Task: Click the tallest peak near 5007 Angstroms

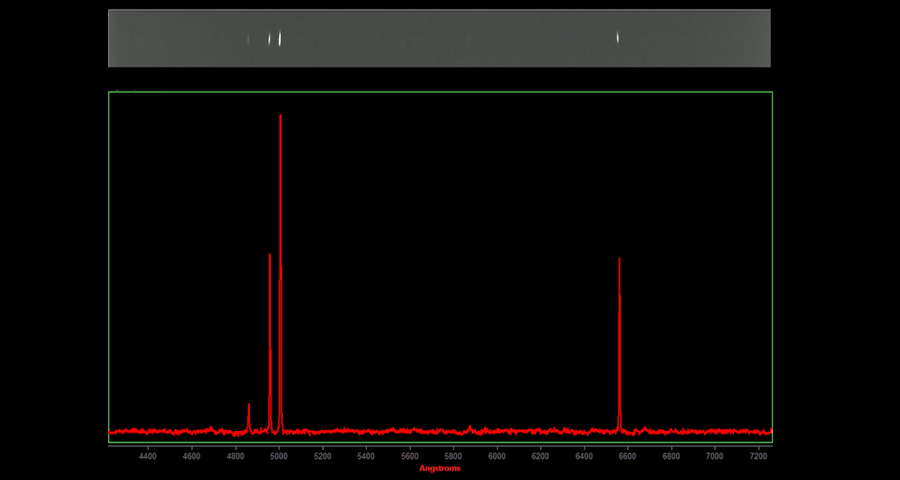Action: pos(280,116)
